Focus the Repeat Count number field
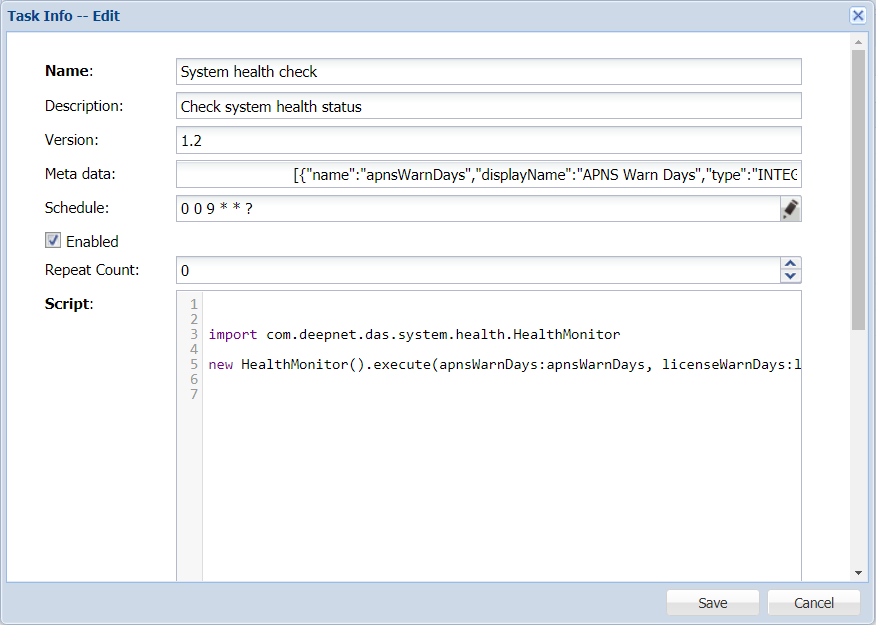This screenshot has width=876, height=625. (476, 270)
